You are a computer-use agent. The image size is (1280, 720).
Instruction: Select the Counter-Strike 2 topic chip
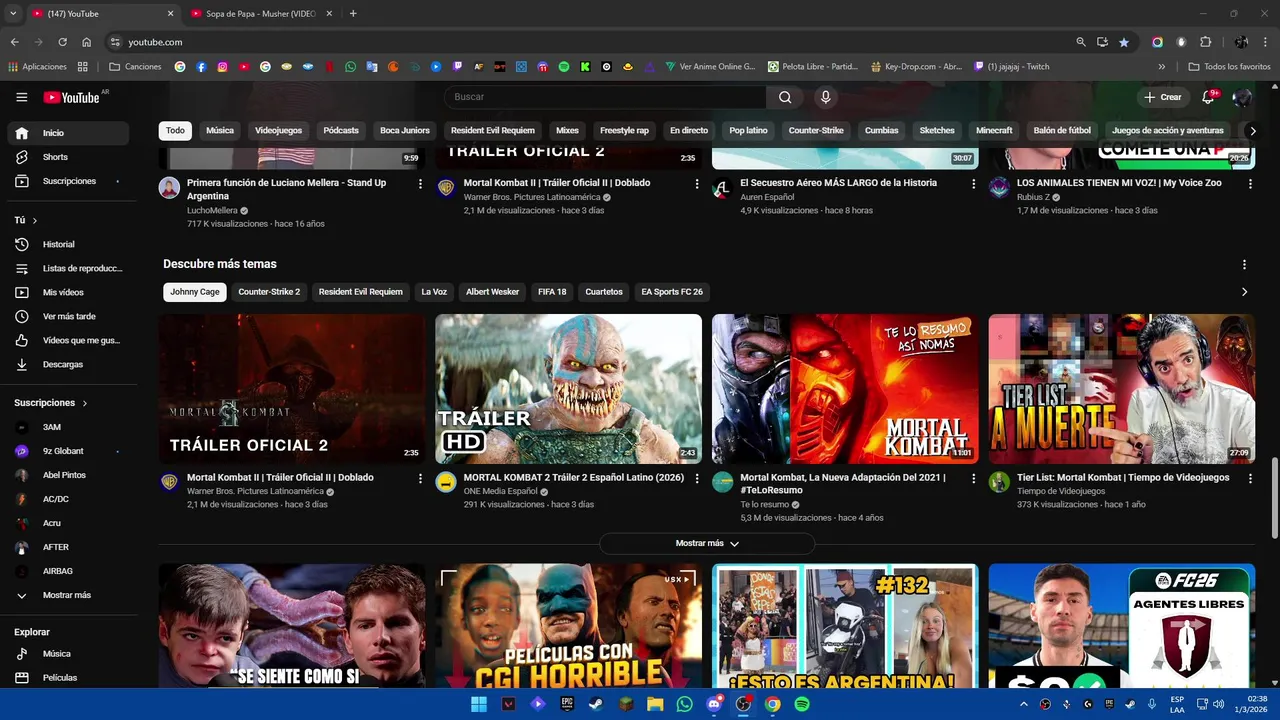(269, 292)
